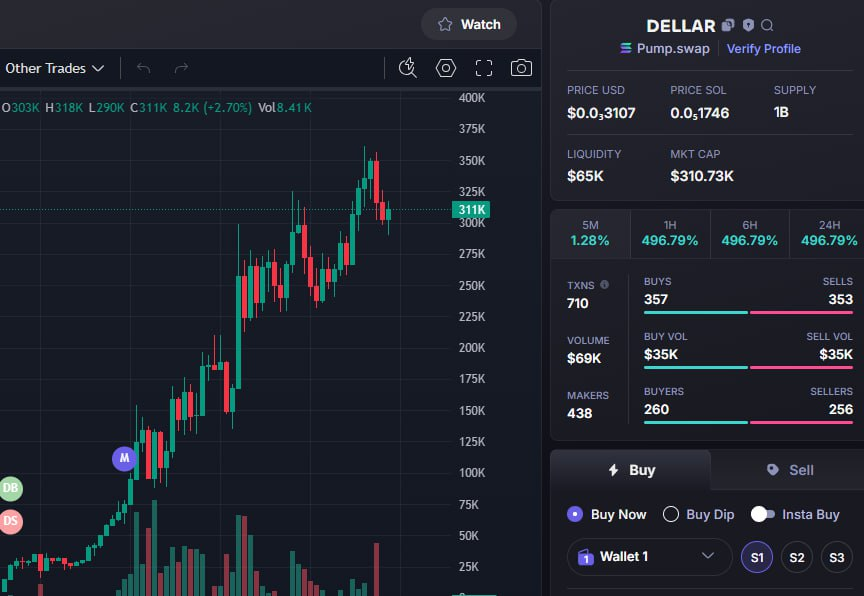The image size is (864, 596).
Task: Click the TXNS count 710
Action: point(577,303)
